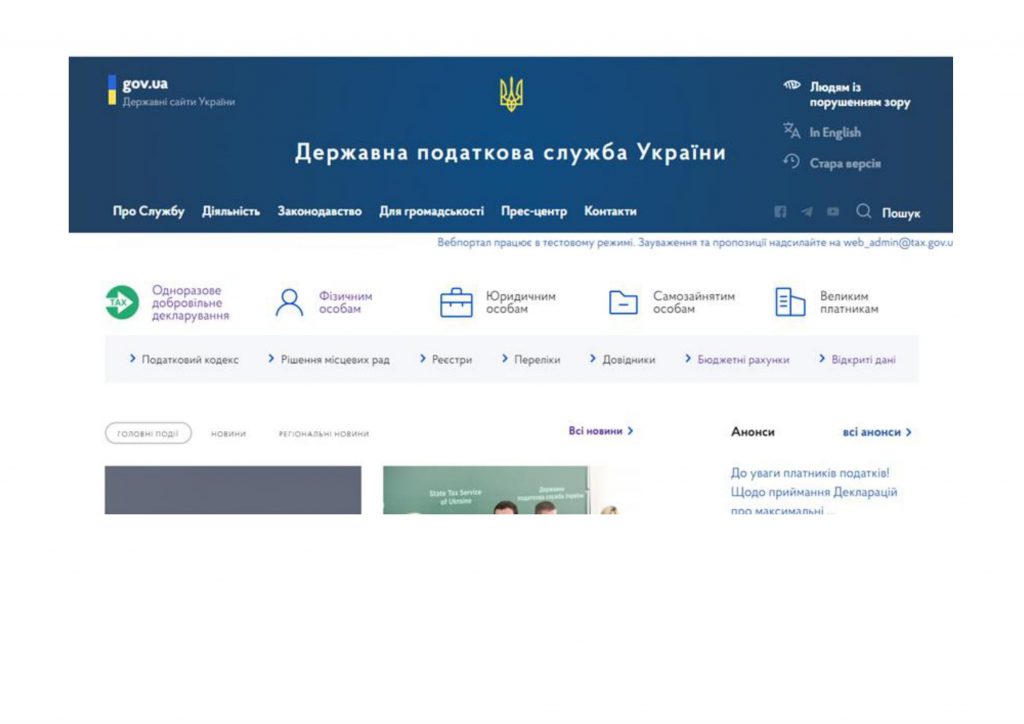Viewport: 1024px width, 724px height.
Task: Click the Ukrainian trident emblem
Action: coord(511,95)
